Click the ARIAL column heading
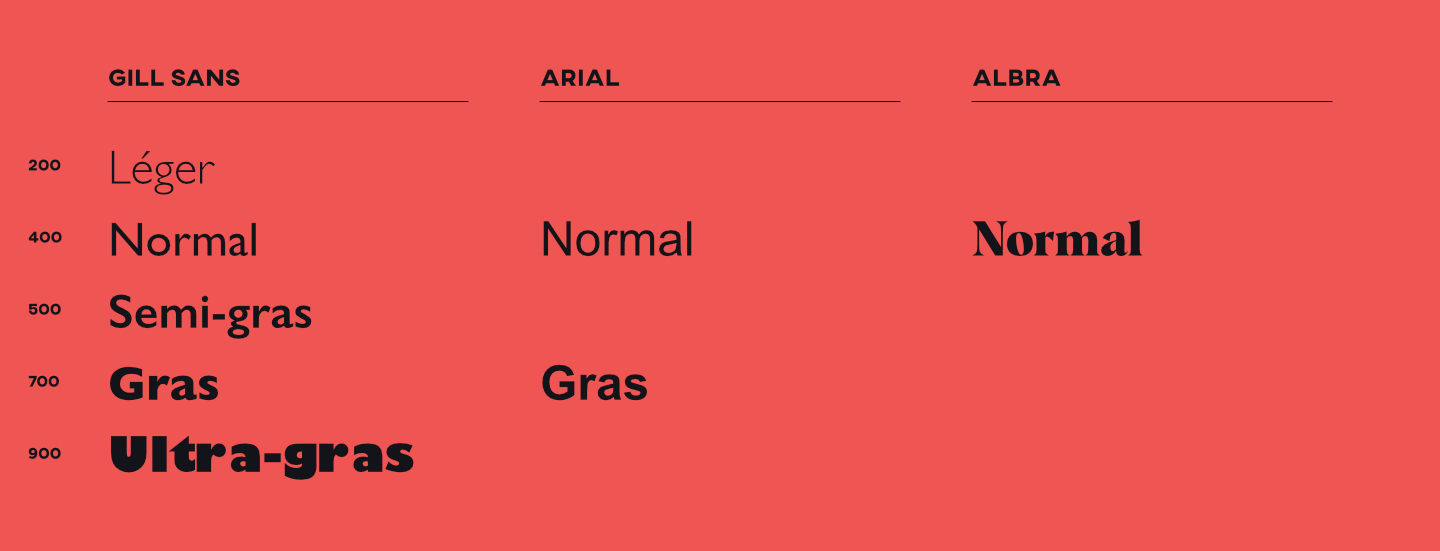Screen dimensions: 1440x551 coord(580,78)
